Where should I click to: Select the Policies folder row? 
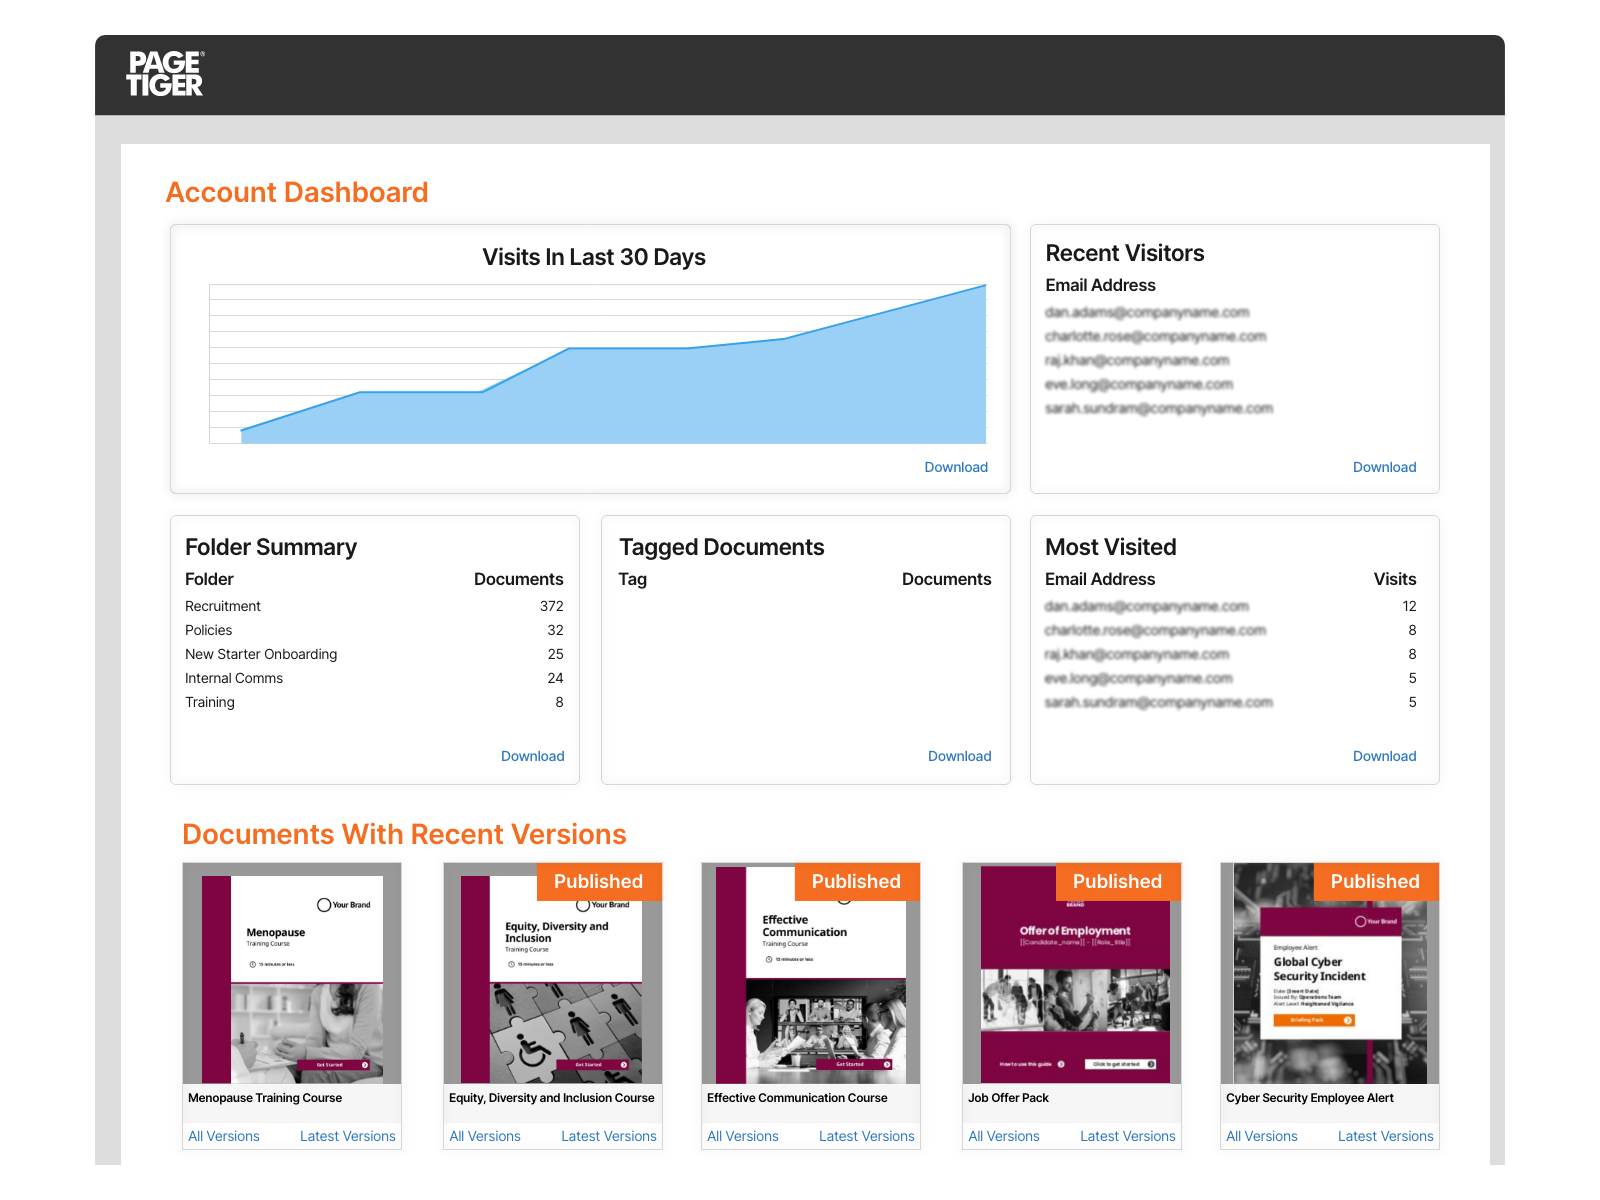tap(374, 630)
